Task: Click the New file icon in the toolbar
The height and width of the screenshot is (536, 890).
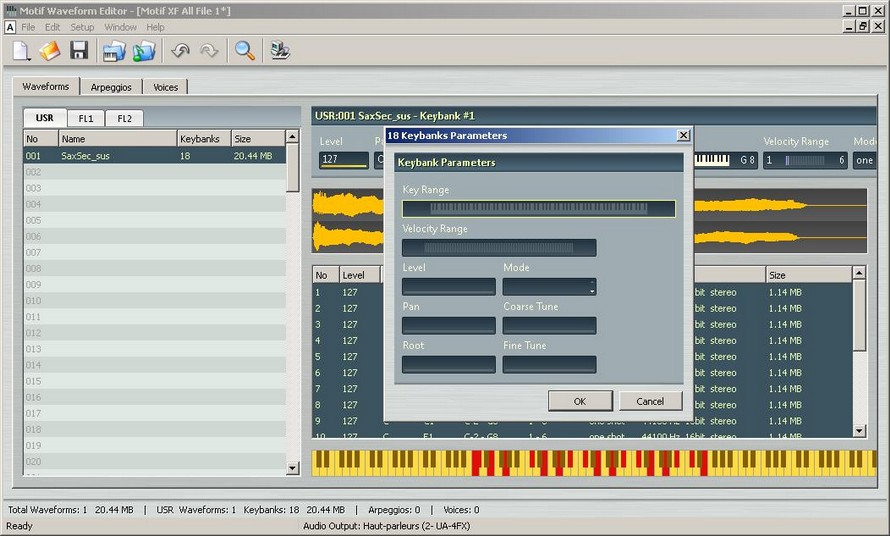Action: 21,50
